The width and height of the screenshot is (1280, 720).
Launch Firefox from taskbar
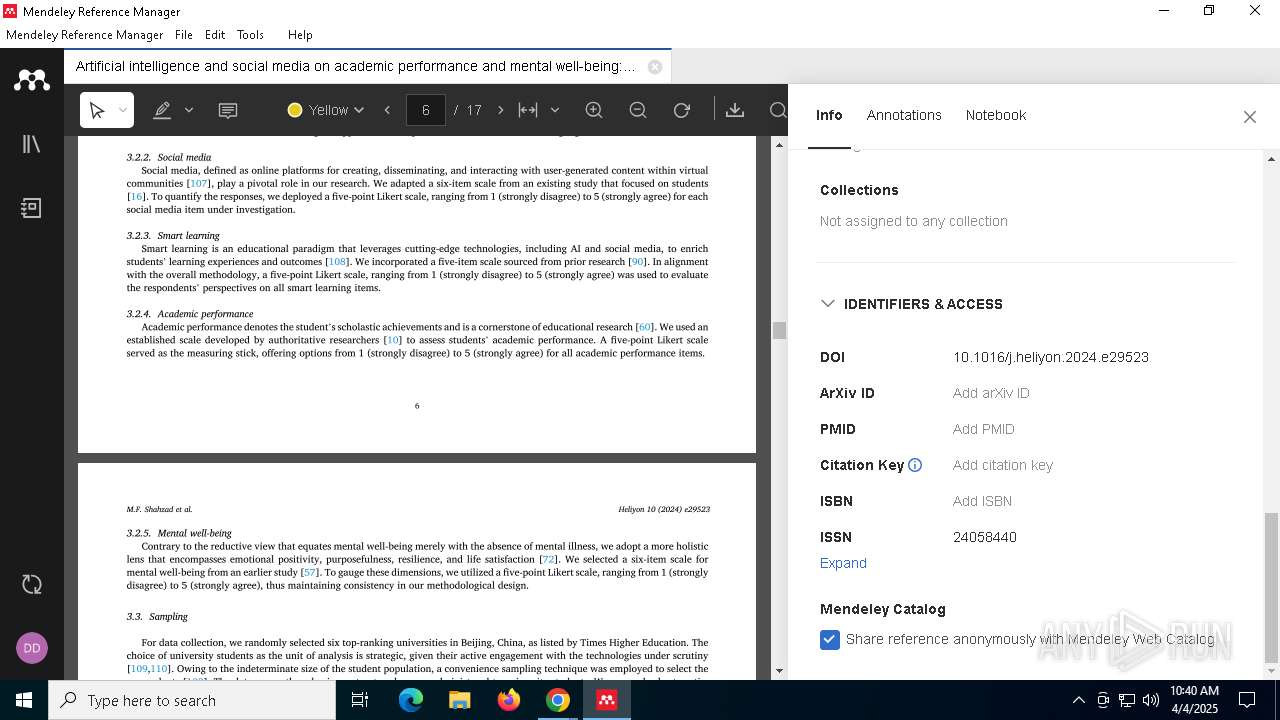509,700
